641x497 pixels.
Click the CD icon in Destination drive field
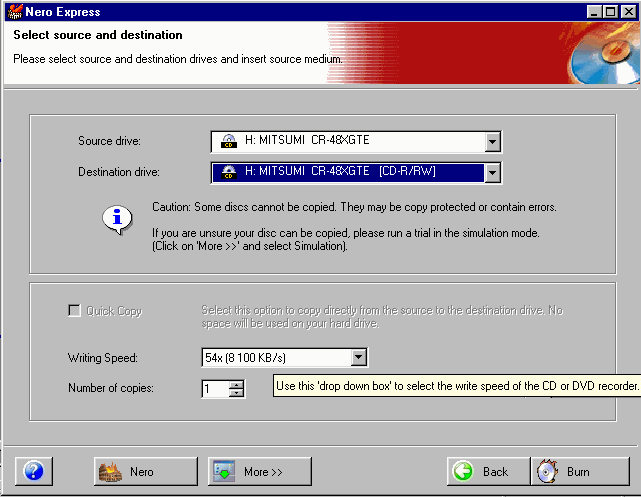coord(228,172)
